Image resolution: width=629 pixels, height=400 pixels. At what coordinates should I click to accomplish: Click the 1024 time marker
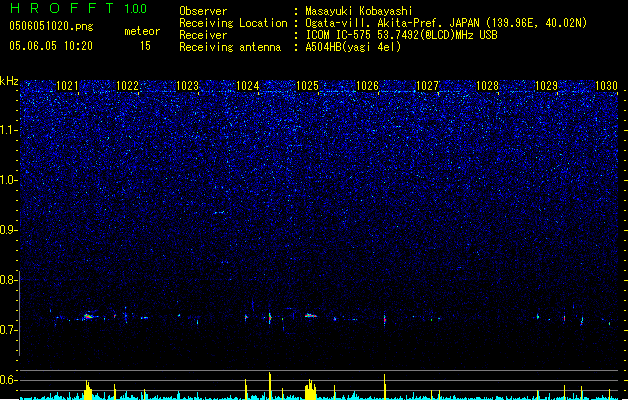(x=248, y=86)
